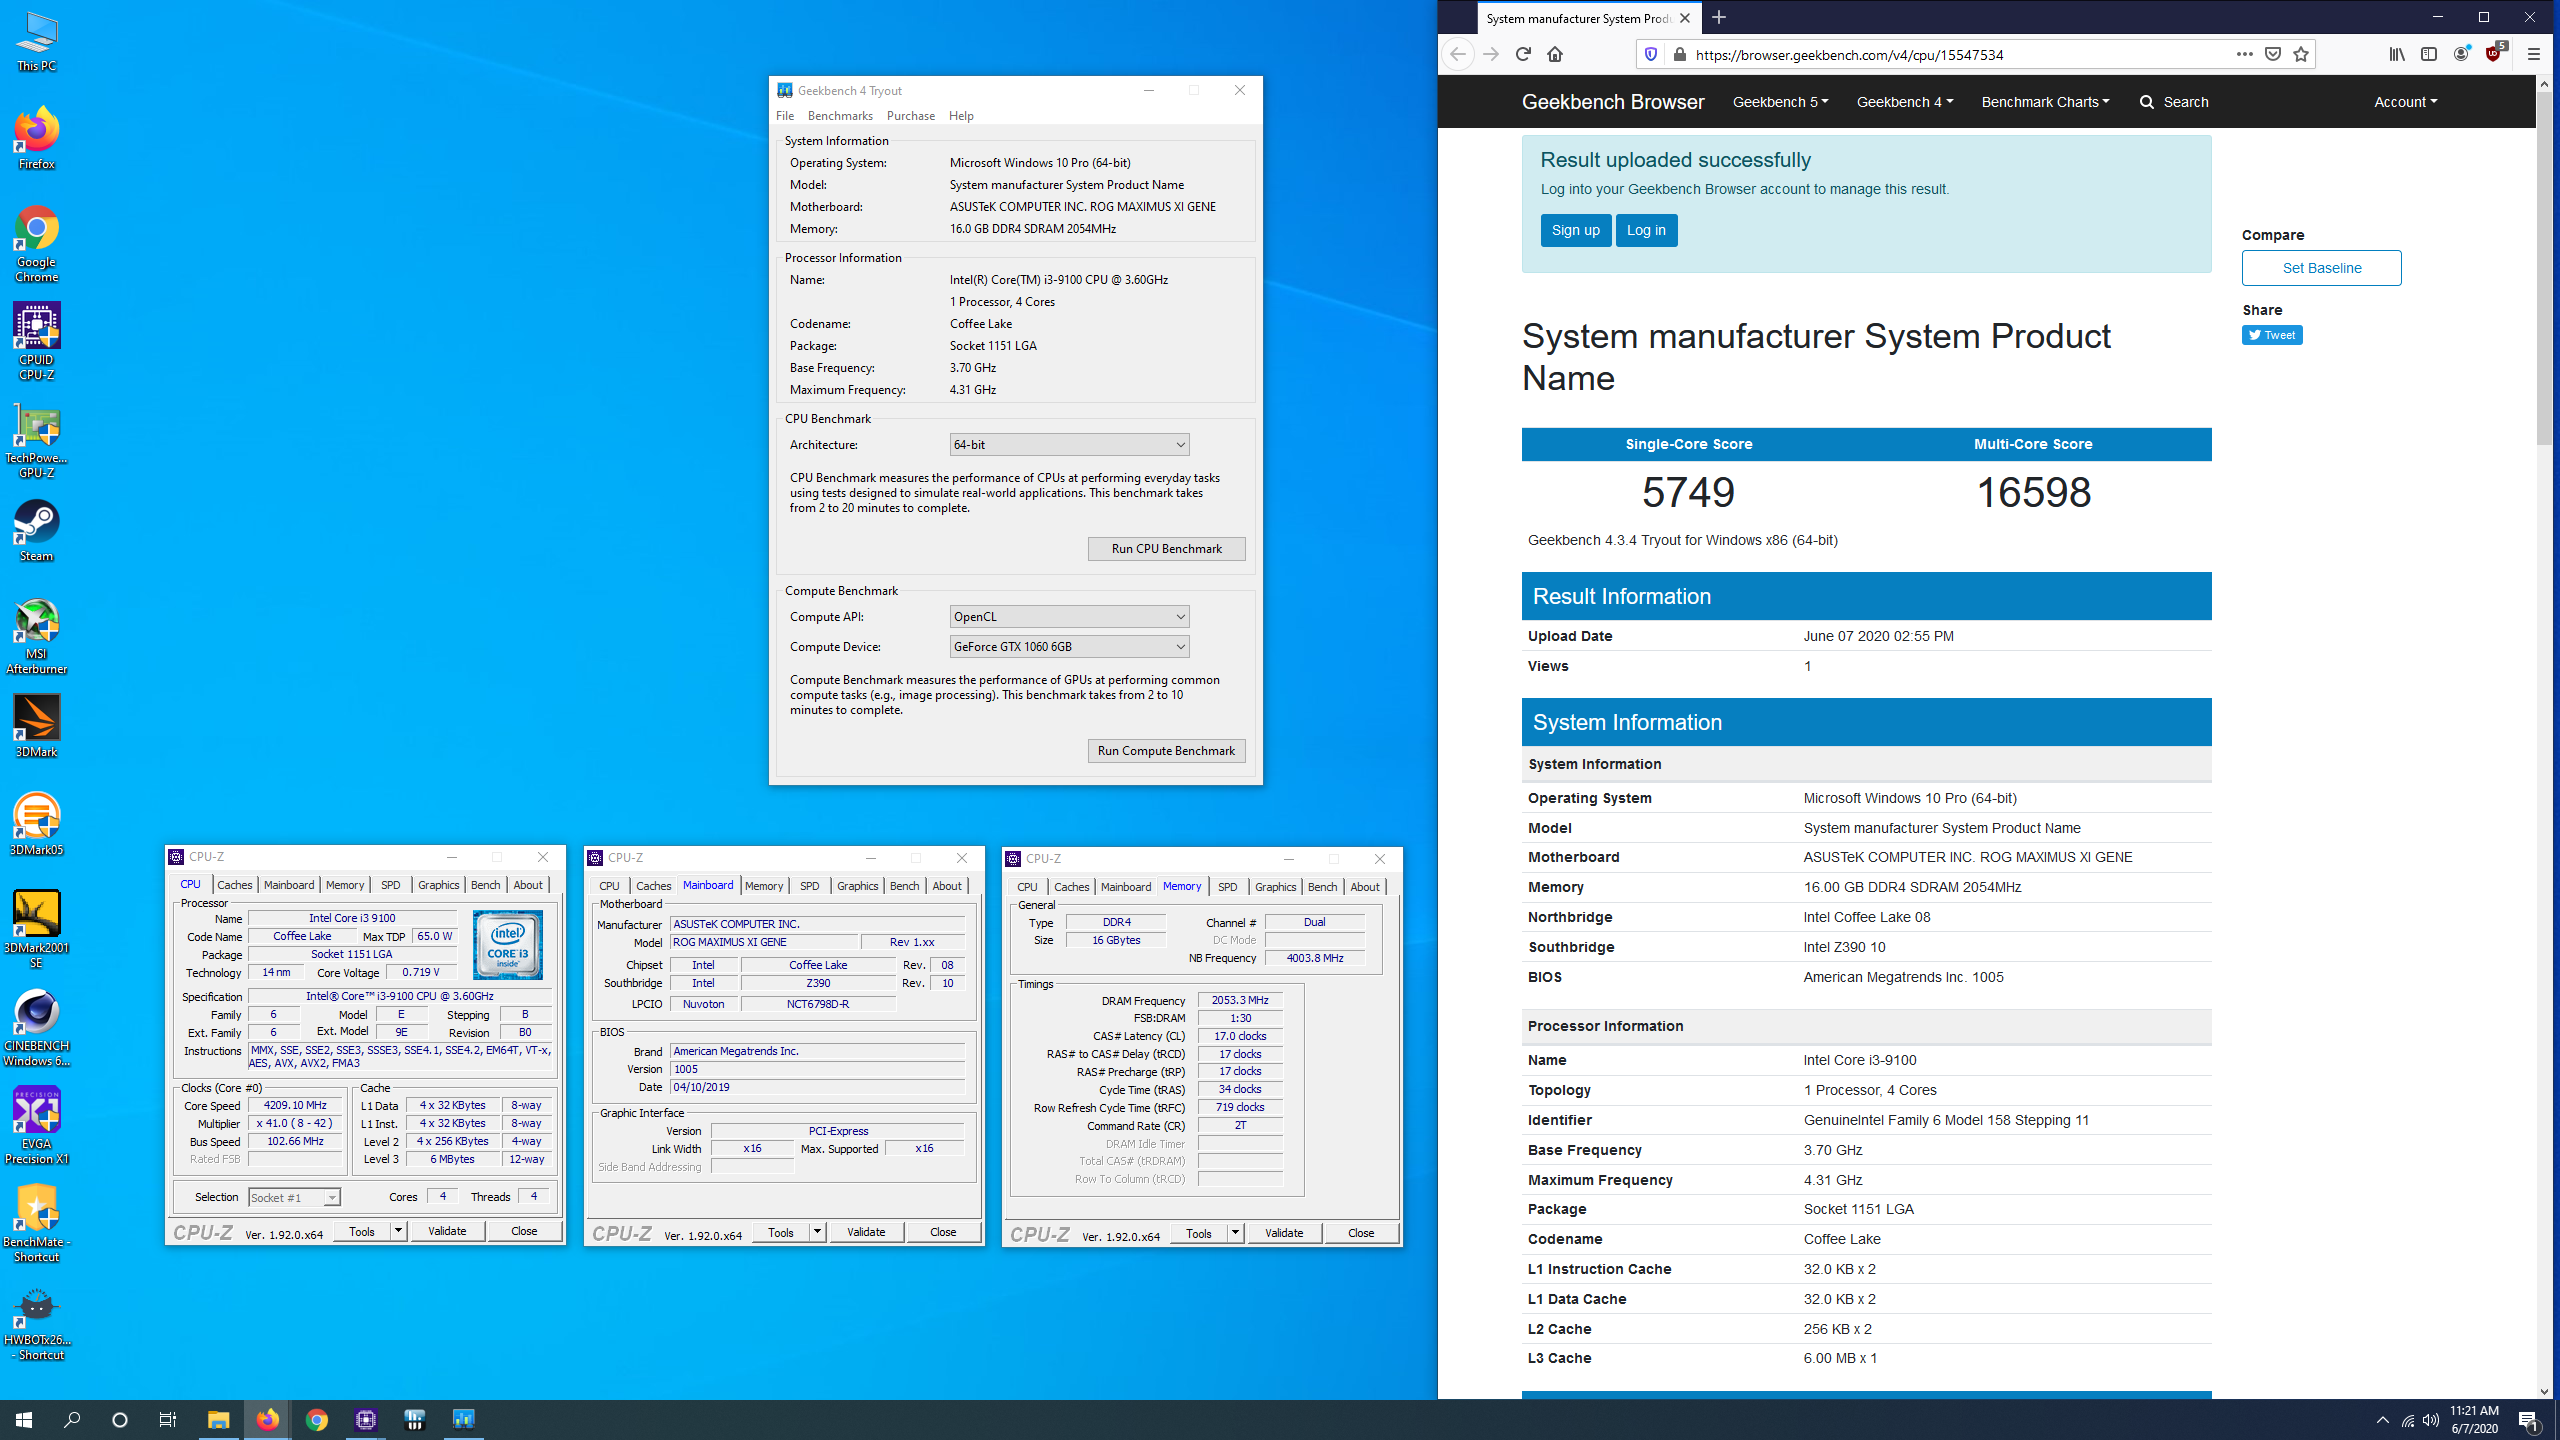This screenshot has height=1440, width=2560.
Task: Open BenchMate shortcut on desktop
Action: pyautogui.click(x=36, y=1223)
